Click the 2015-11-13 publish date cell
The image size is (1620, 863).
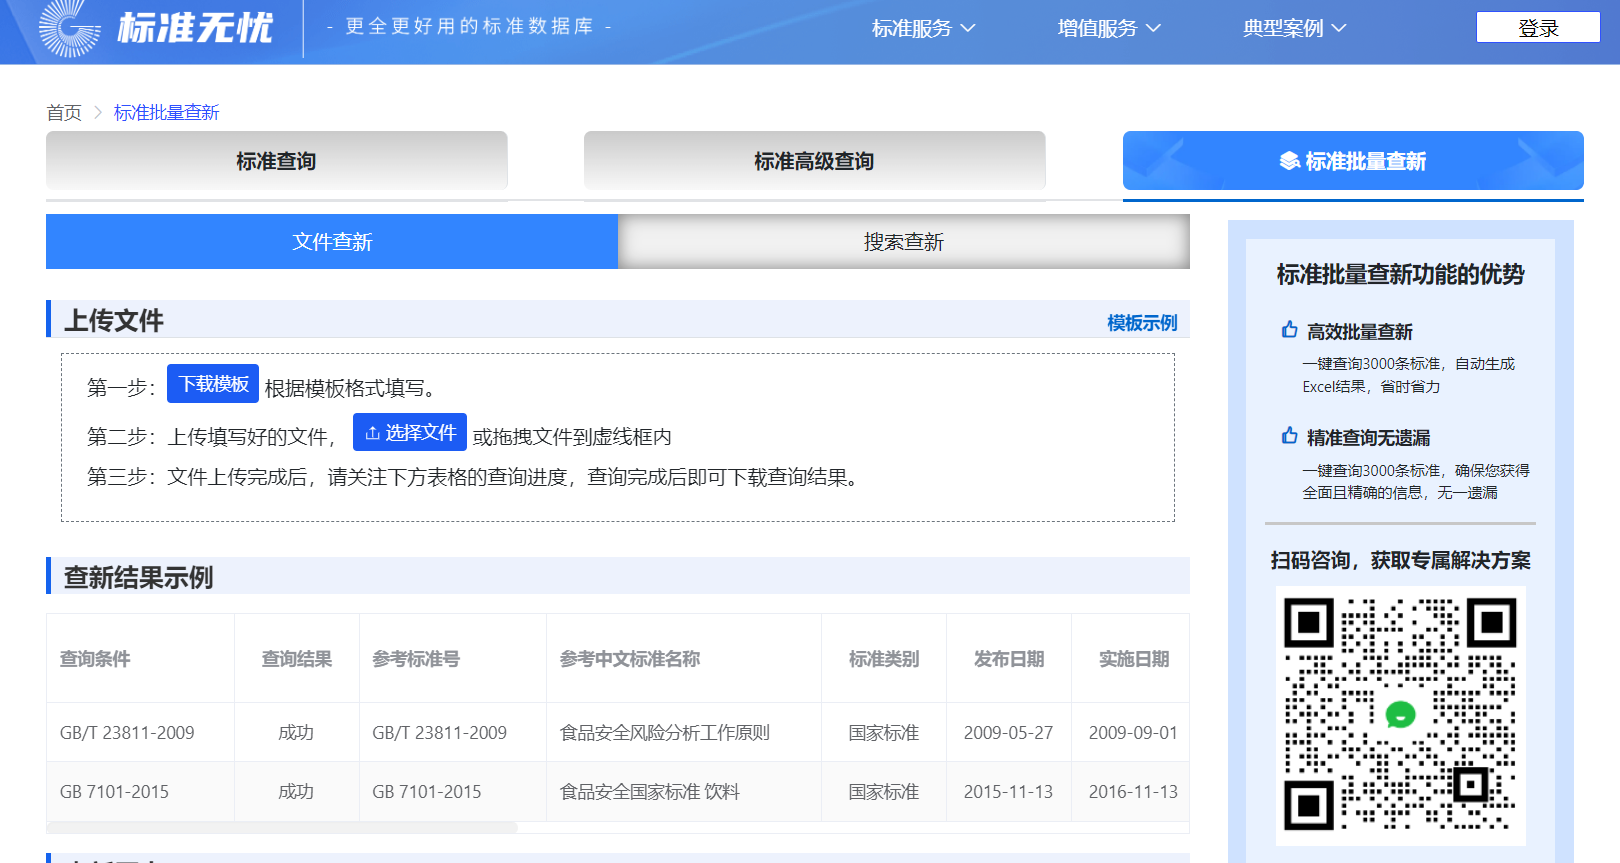1008,792
